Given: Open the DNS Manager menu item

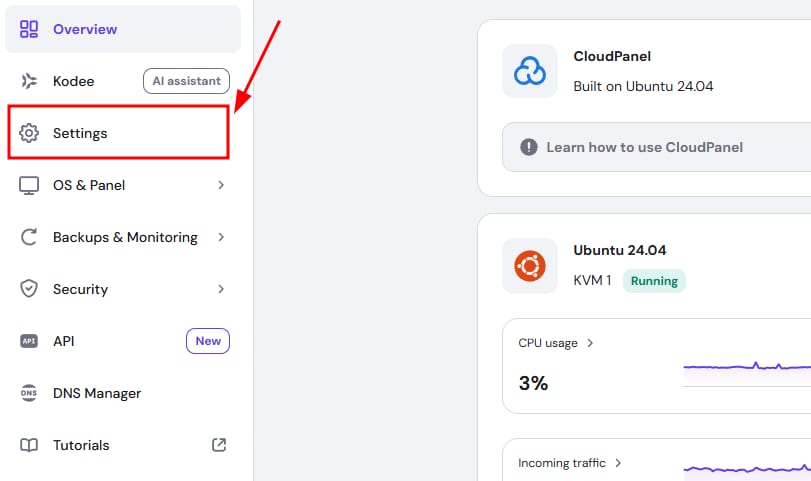Looking at the screenshot, I should [x=97, y=393].
